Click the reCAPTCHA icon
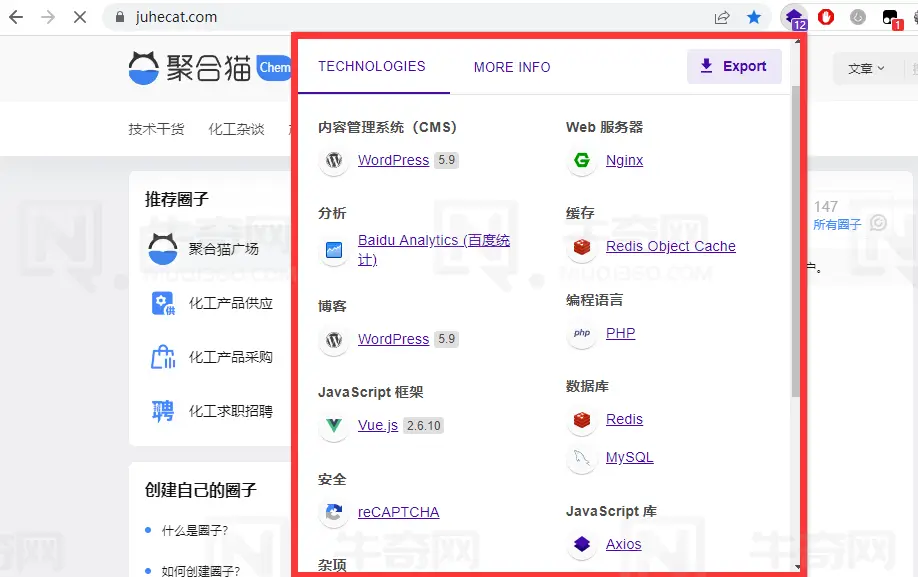918x577 pixels. point(334,513)
